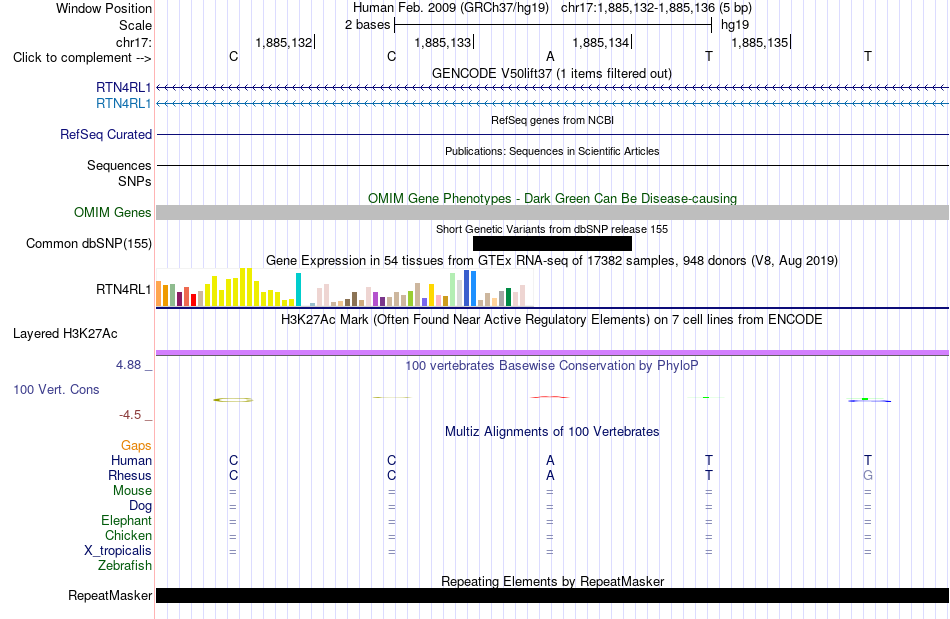
Task: Click the Multiz Alignments of 100 Vertebrates title
Action: (552, 431)
